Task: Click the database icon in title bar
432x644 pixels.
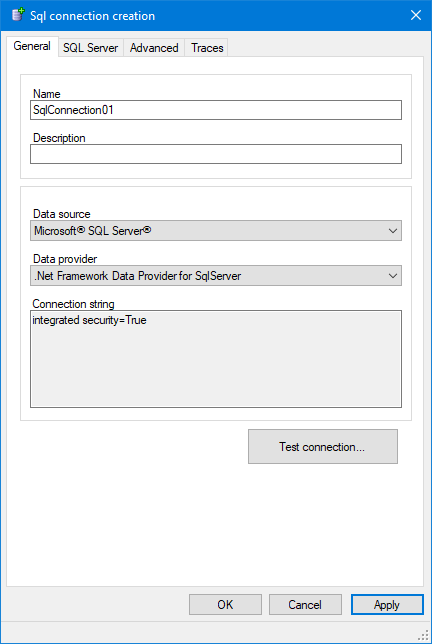Action: click(18, 15)
